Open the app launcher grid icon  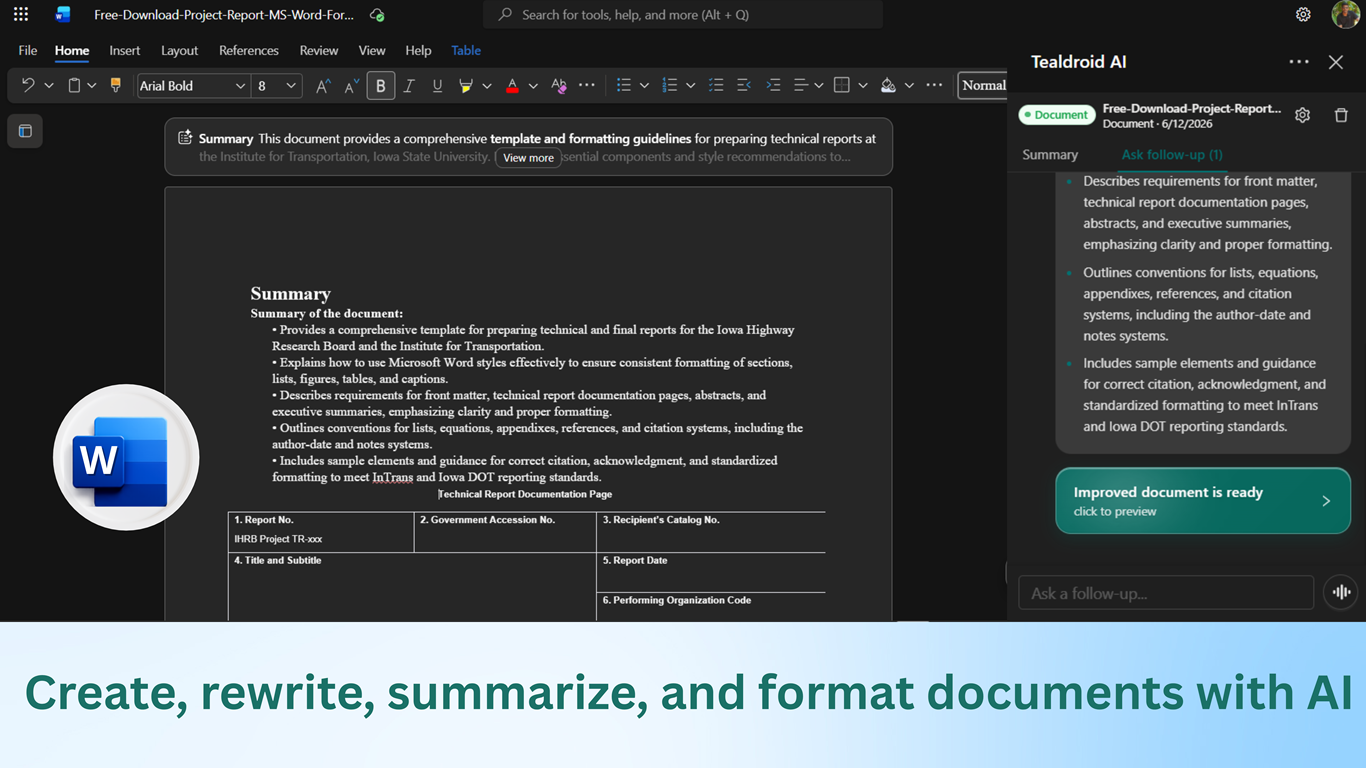[x=21, y=14]
